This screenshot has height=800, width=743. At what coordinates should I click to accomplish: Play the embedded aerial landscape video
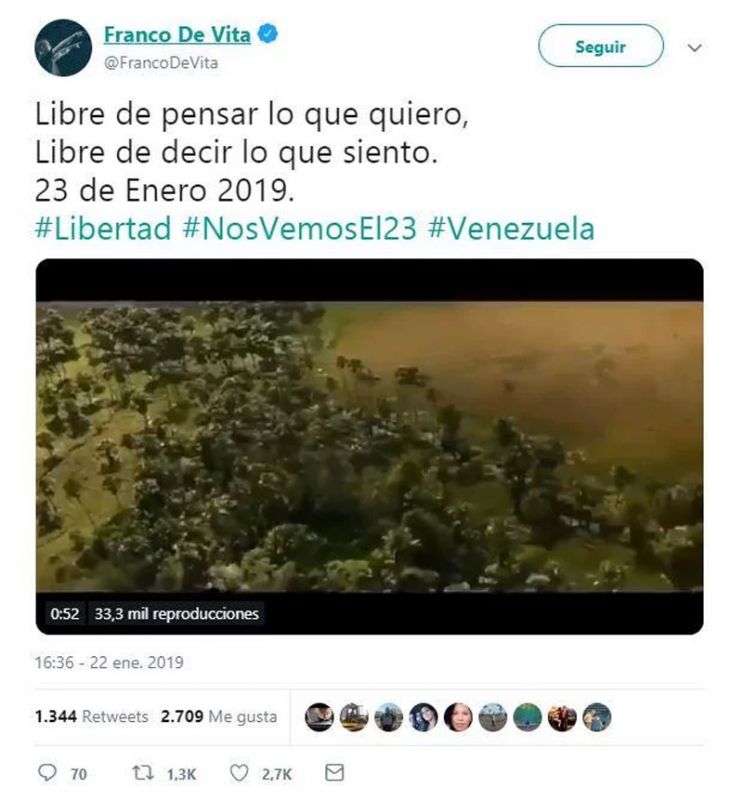tap(369, 446)
